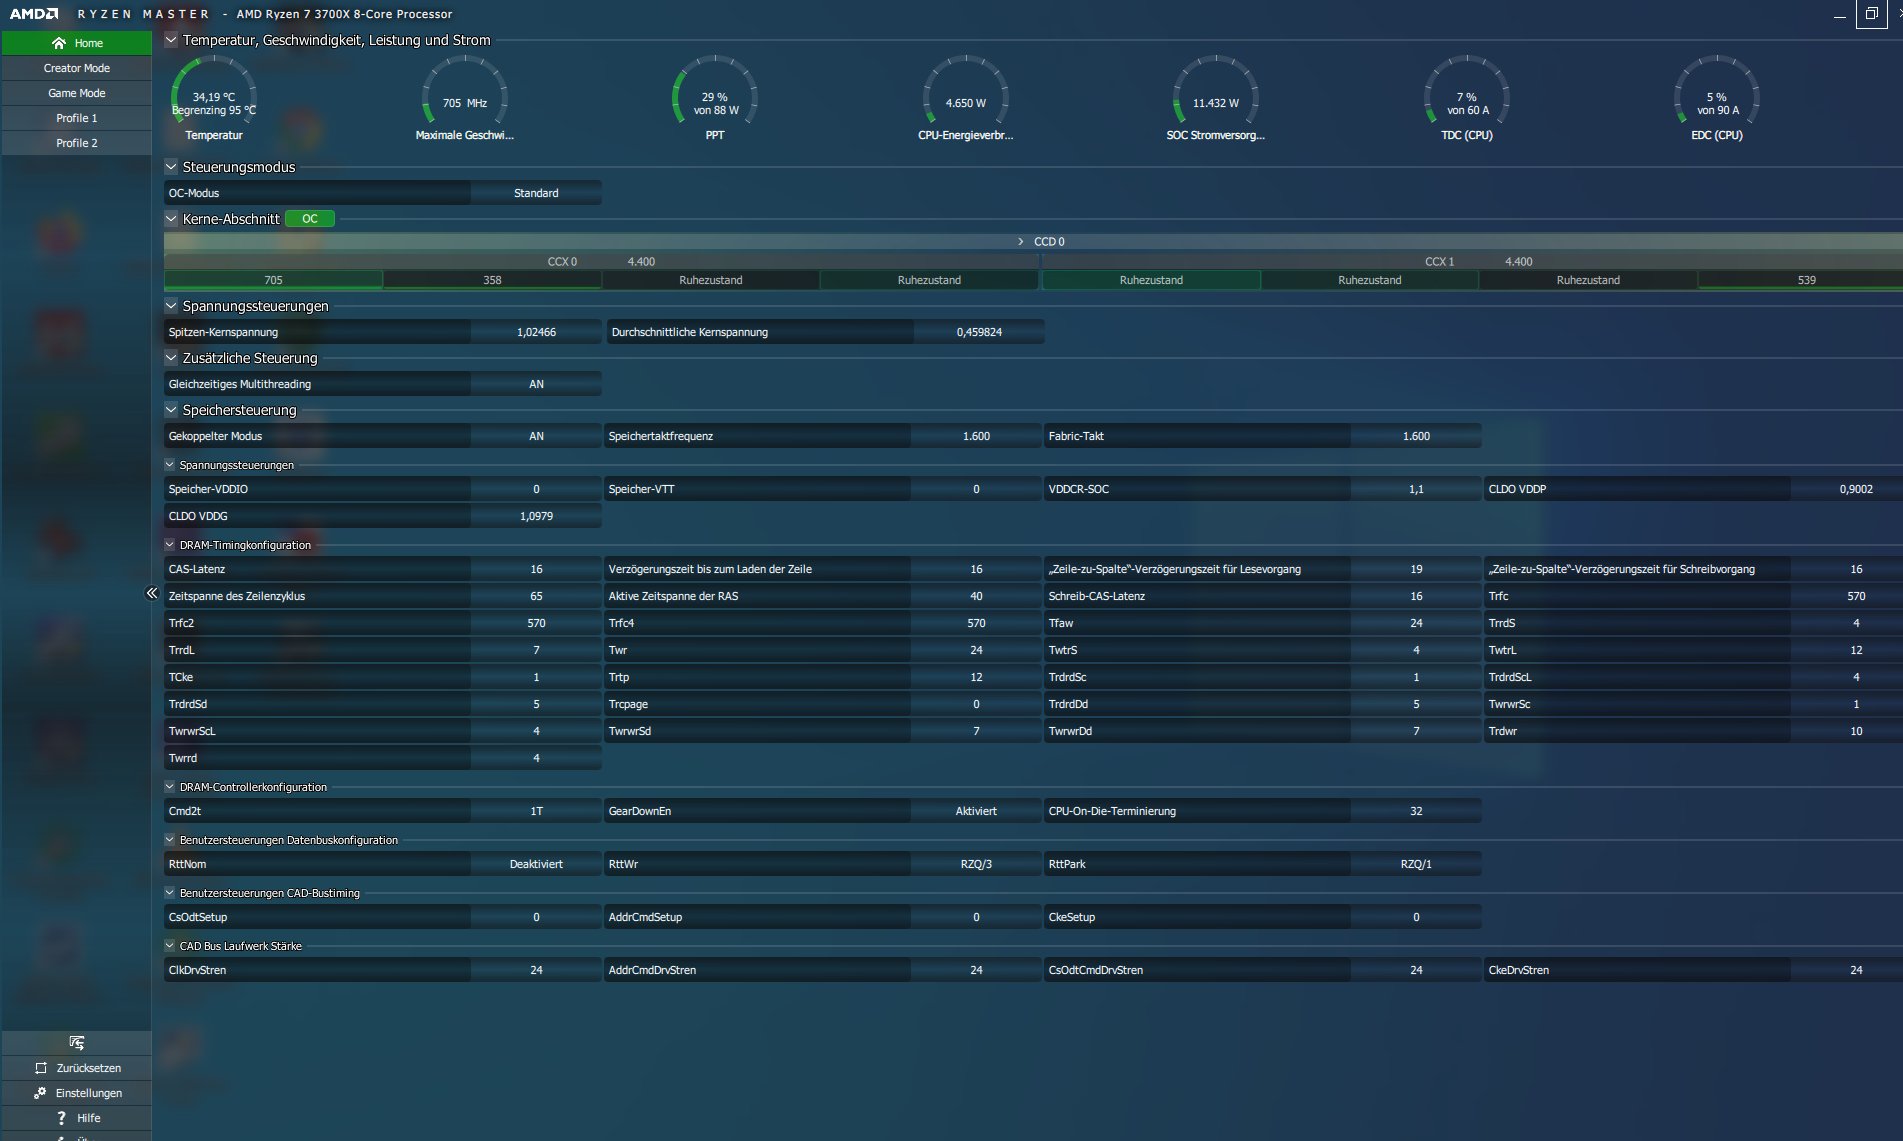
Task: Collapse Benutzersteuerungen CAD-Bustiming section
Action: [170, 893]
